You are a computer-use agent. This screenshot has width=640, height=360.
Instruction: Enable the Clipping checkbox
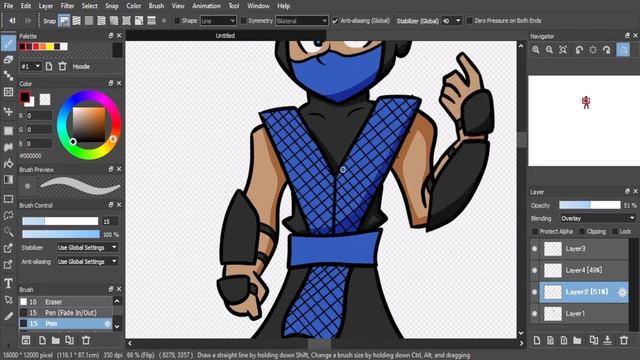click(582, 231)
